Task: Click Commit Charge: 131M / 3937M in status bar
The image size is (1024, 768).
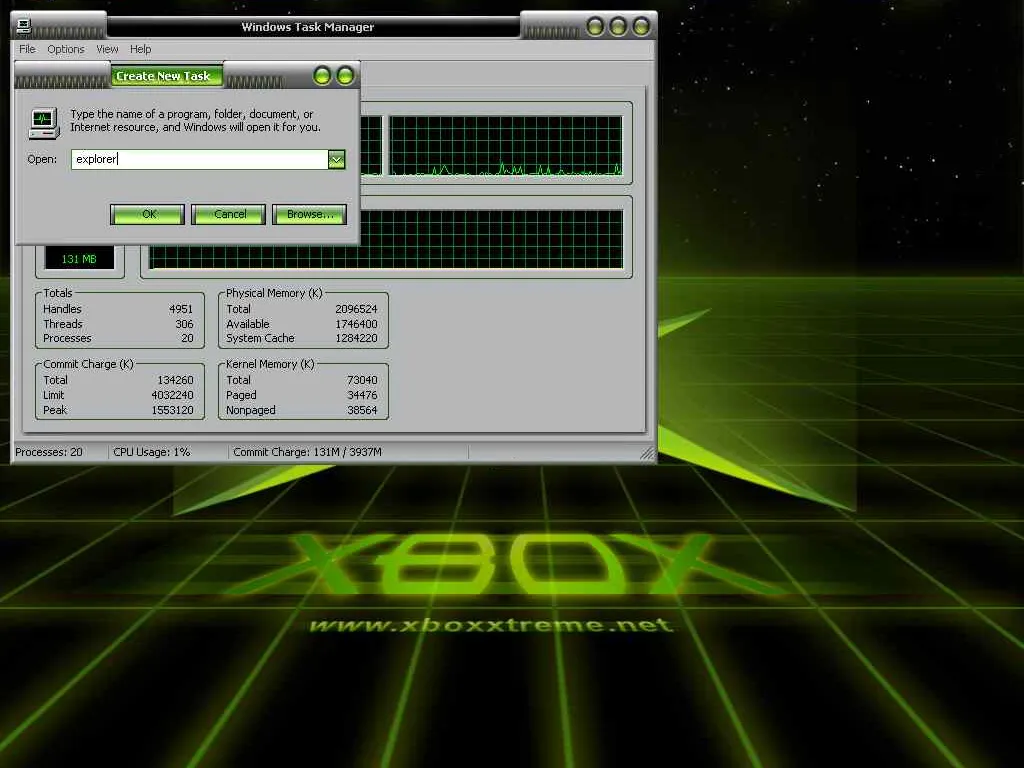Action: click(308, 452)
